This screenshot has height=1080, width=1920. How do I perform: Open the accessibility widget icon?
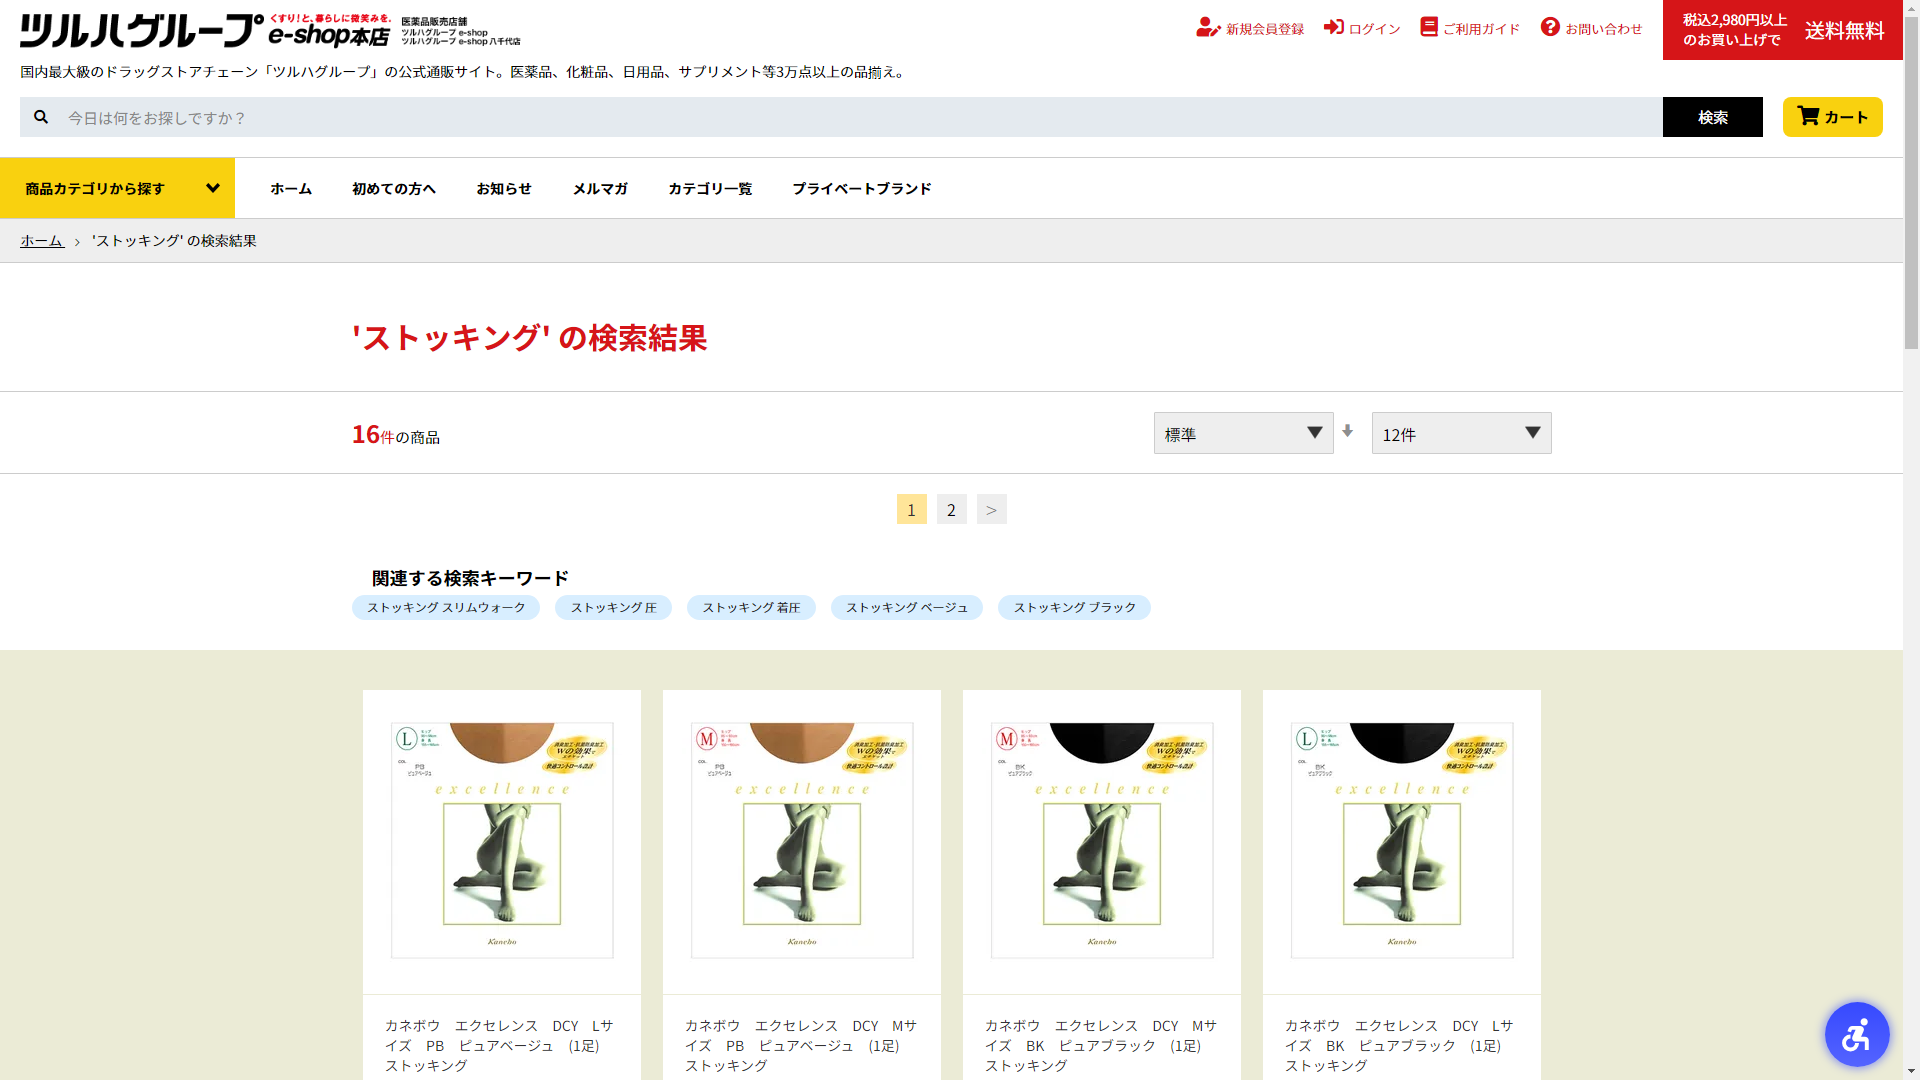pyautogui.click(x=1856, y=1034)
